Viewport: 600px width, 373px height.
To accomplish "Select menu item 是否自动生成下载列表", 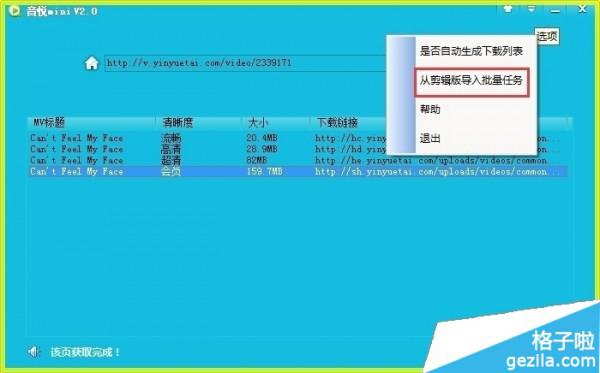I will (x=471, y=51).
